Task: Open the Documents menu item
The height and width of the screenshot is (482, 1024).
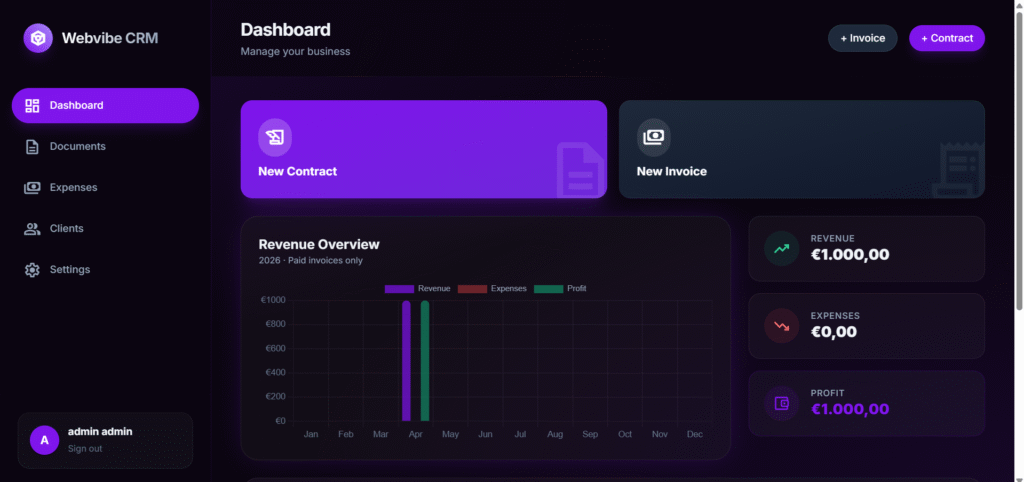Action: [77, 147]
